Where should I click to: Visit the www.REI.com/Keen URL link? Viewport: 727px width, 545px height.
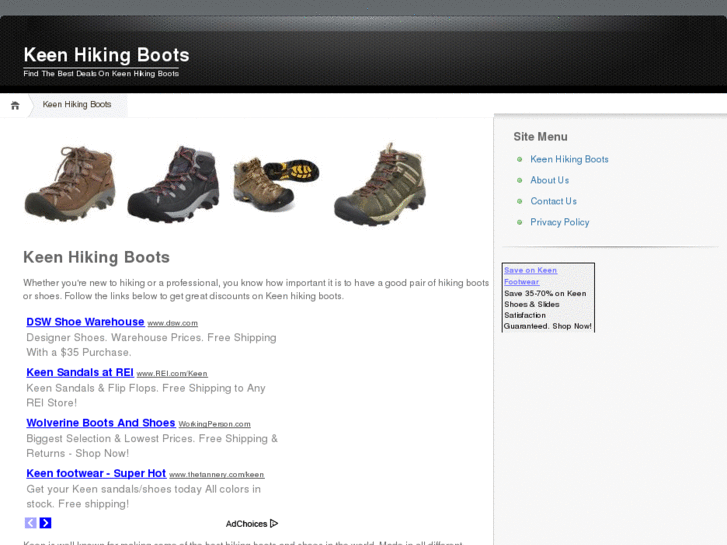[x=172, y=374]
